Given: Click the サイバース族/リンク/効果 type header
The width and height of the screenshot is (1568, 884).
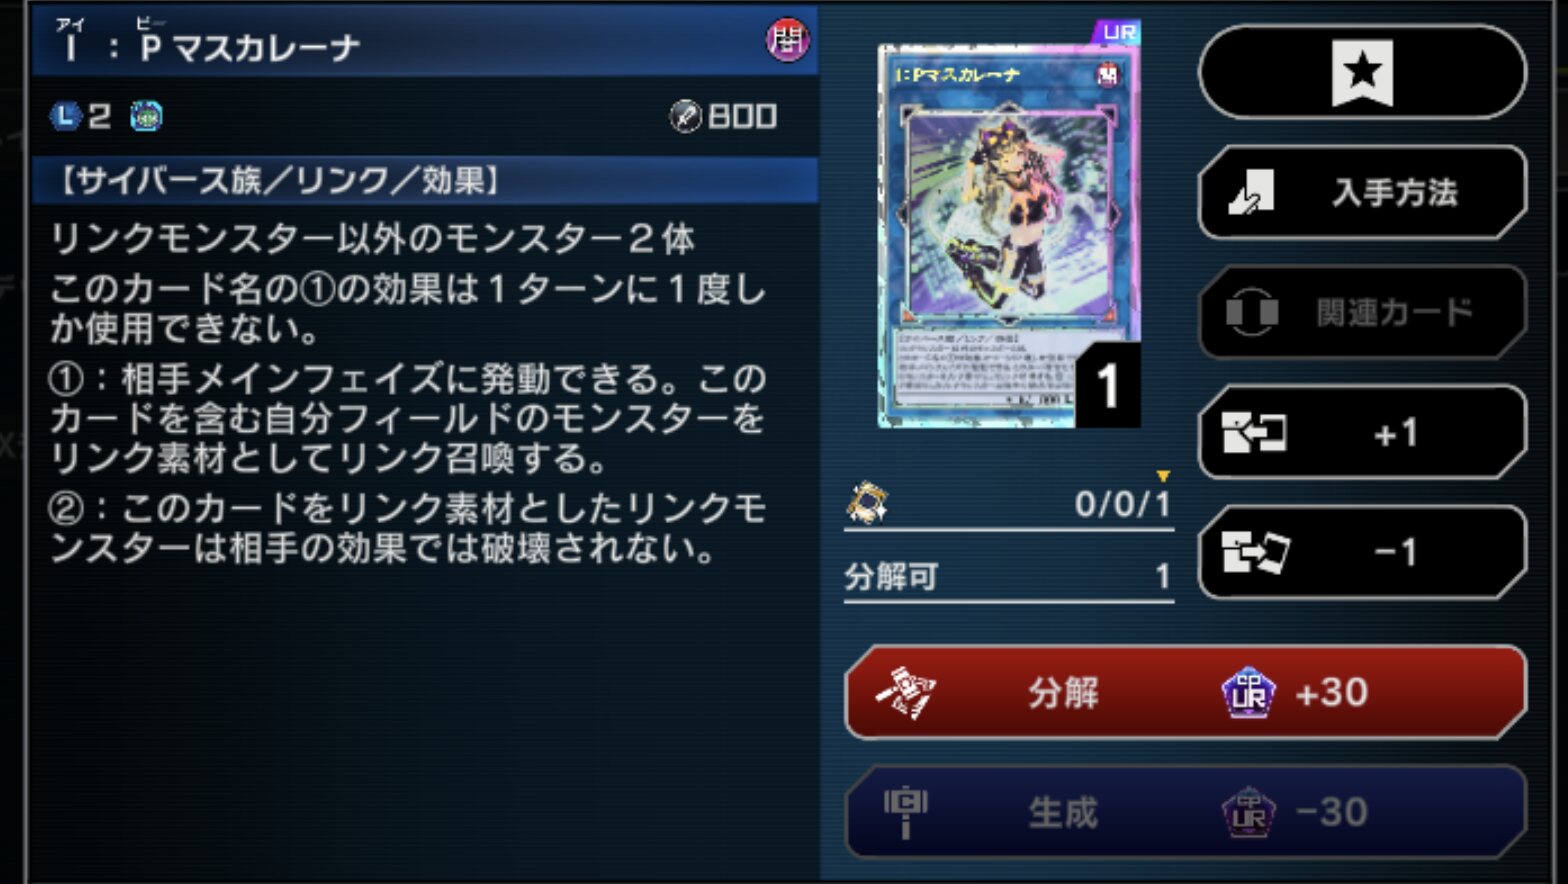Looking at the screenshot, I should click(x=425, y=180).
